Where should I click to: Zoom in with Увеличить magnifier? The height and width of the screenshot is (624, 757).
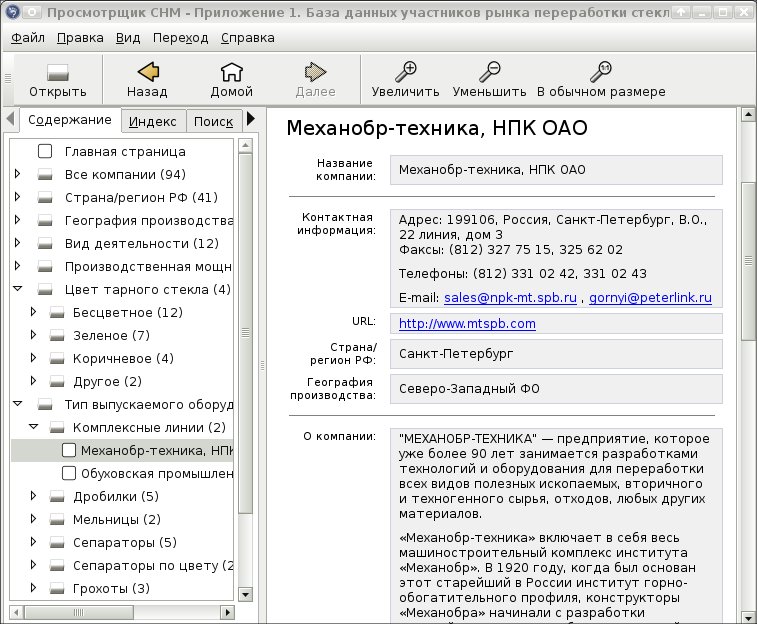click(x=406, y=71)
